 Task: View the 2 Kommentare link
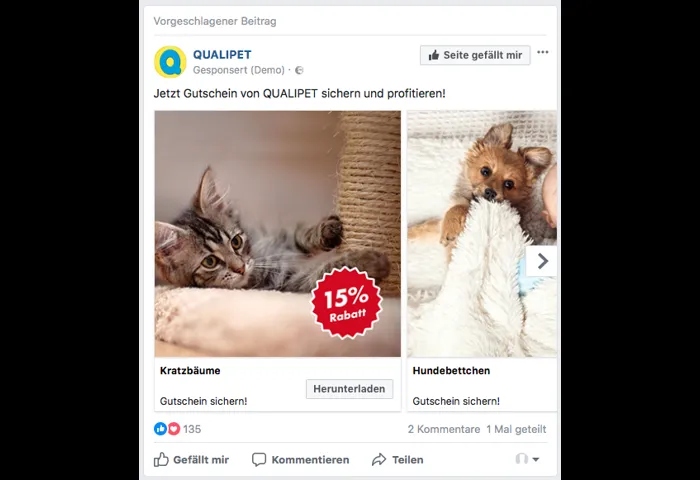pyautogui.click(x=444, y=429)
